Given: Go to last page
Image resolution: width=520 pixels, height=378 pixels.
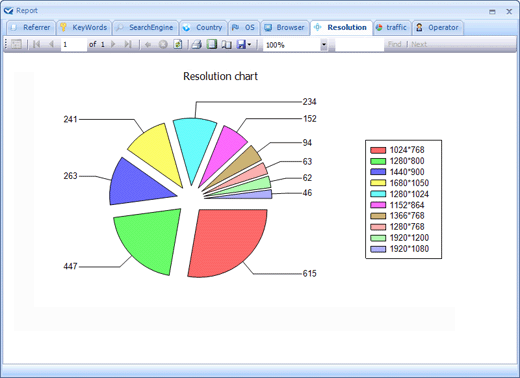Looking at the screenshot, I should [128, 44].
